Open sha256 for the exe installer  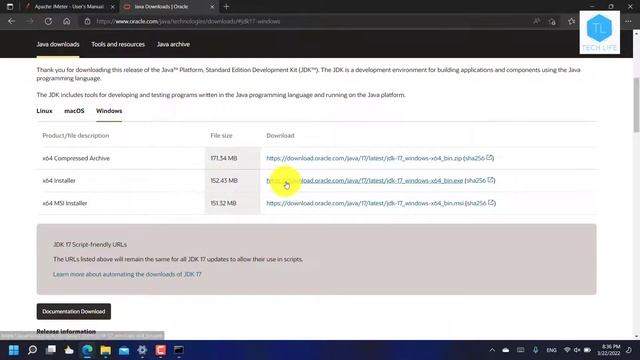480,180
